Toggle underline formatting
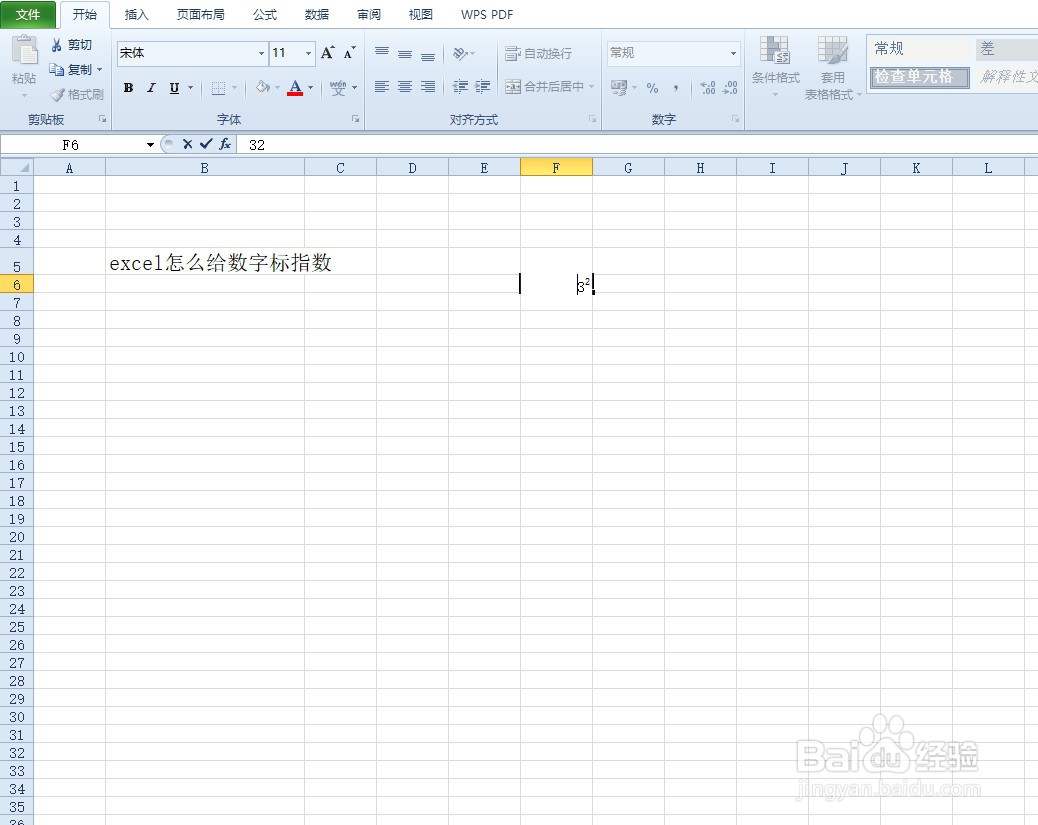This screenshot has width=1038, height=825. click(174, 88)
